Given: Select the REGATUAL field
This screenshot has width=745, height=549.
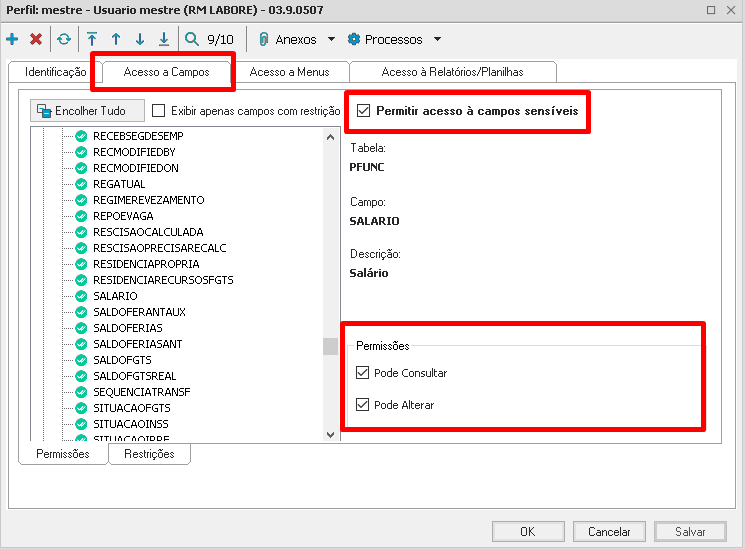Looking at the screenshot, I should [x=119, y=184].
